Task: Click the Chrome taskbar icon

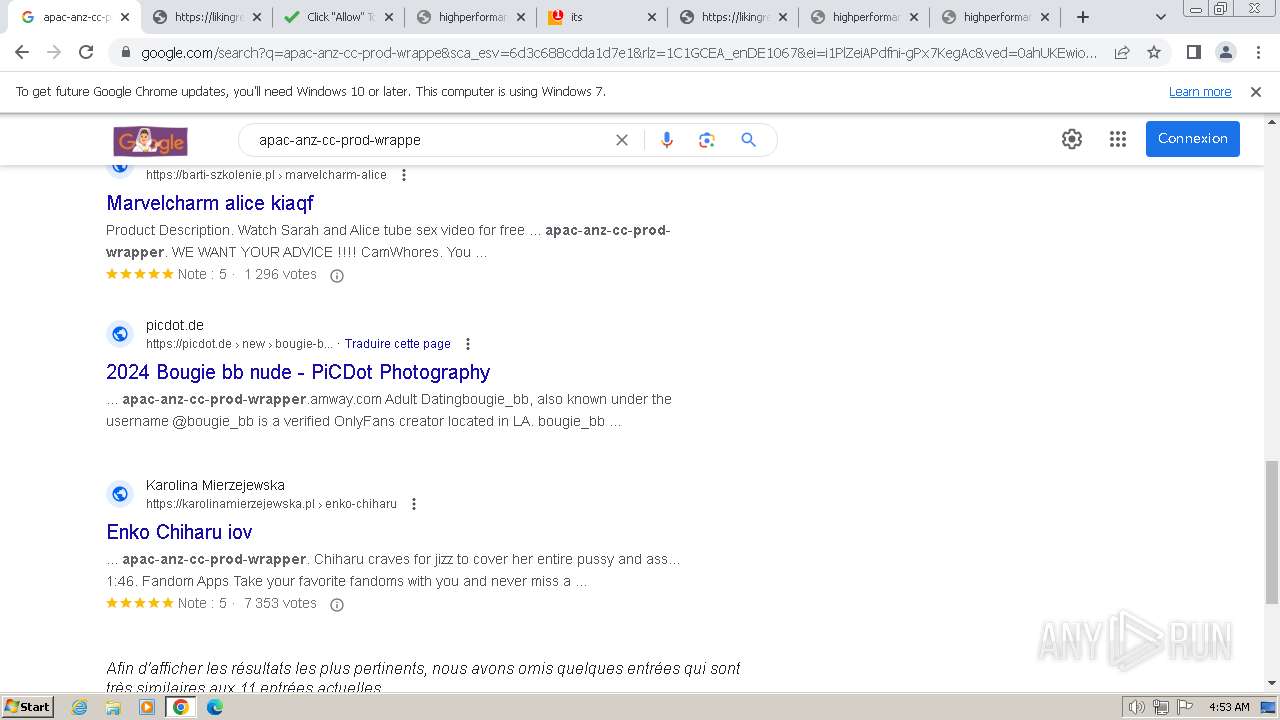Action: 181,707
